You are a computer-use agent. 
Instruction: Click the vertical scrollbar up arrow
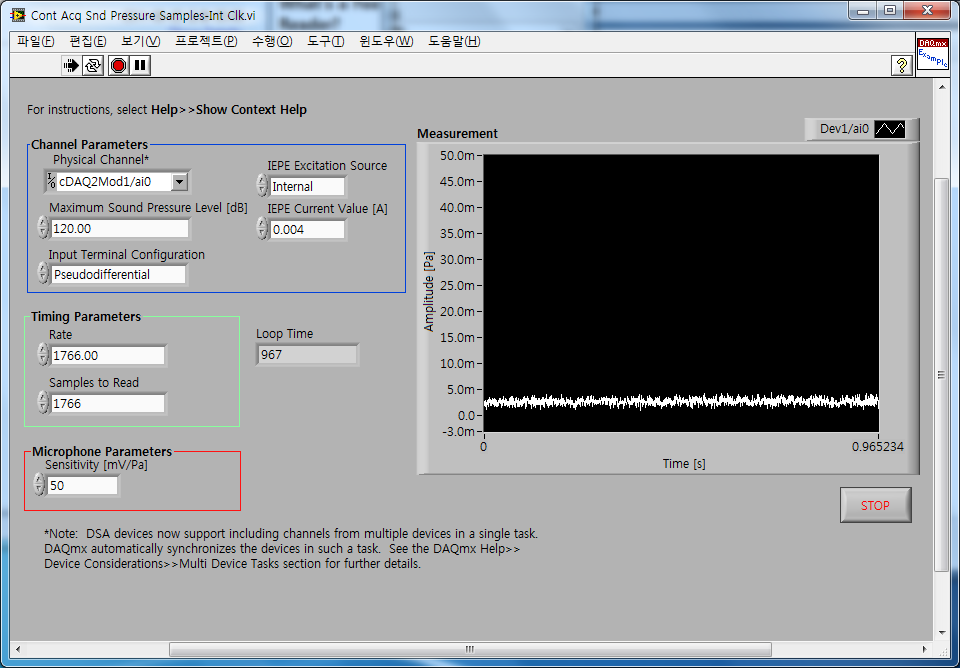point(942,88)
